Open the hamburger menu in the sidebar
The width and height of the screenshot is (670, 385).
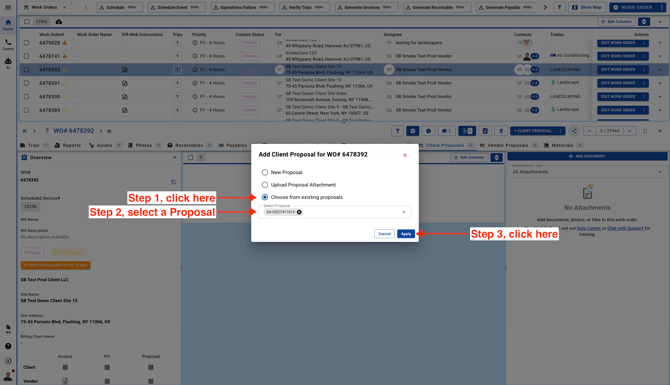8,7
